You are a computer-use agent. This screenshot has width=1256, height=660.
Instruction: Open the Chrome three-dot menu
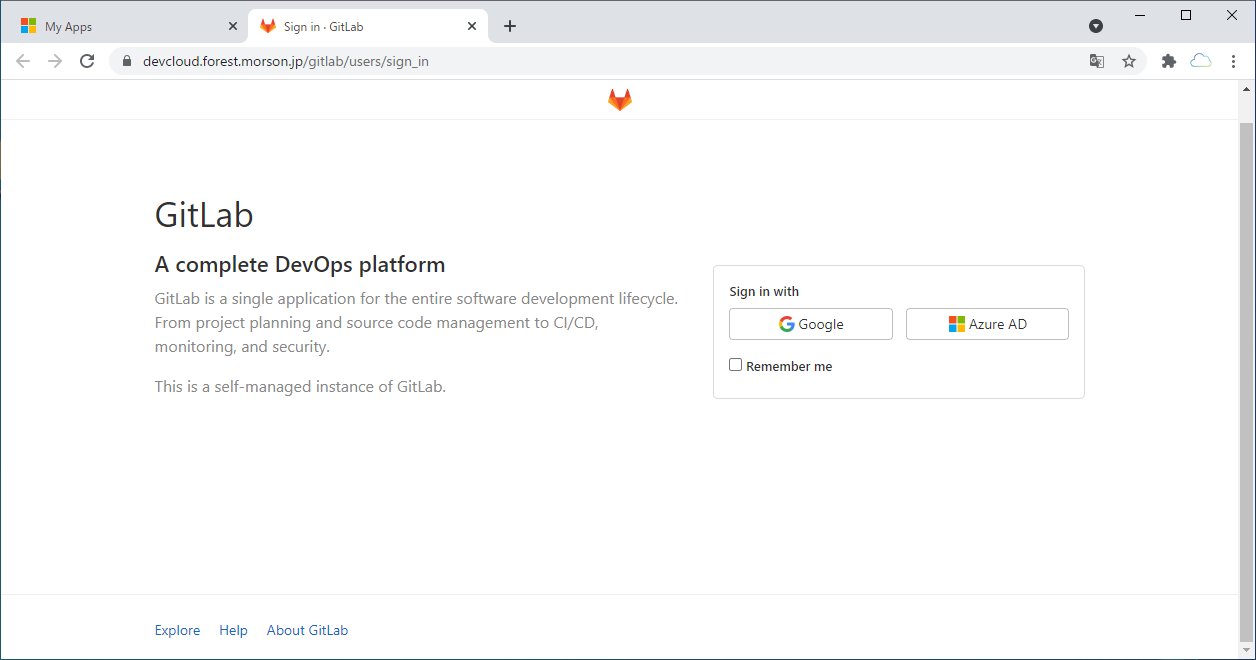pos(1234,61)
